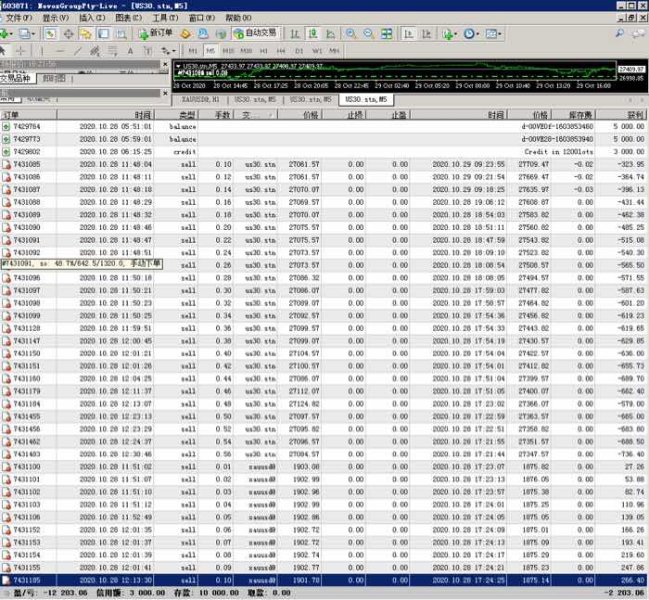Toggle chart auto scroll icon
The width and height of the screenshot is (649, 600).
point(409,34)
